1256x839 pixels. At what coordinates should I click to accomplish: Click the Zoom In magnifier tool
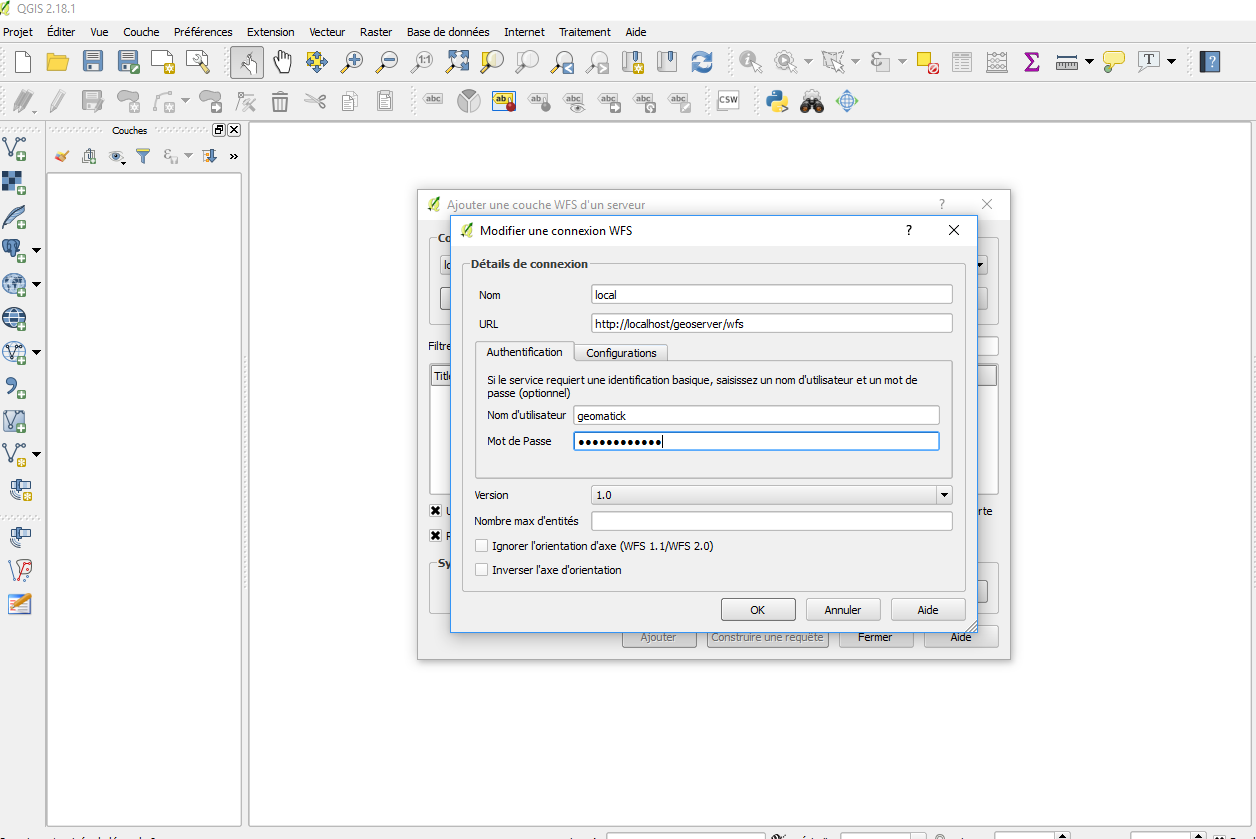pyautogui.click(x=352, y=62)
